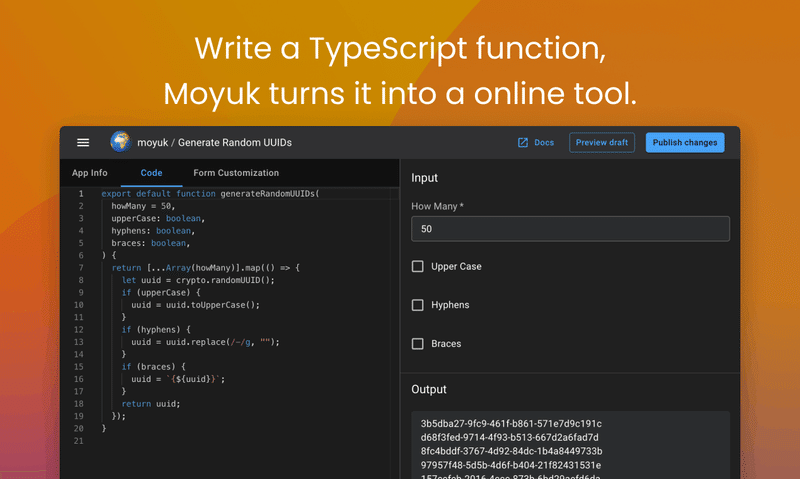Click the output UUID starting with d68f3fed
Viewport: 800px width, 479px height.
[x=510, y=438]
